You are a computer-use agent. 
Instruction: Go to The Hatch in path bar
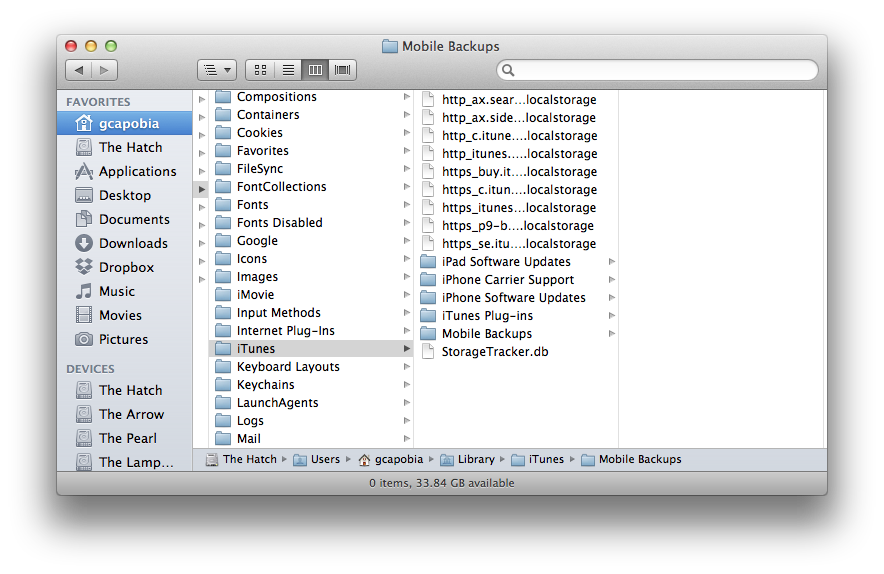tap(241, 460)
